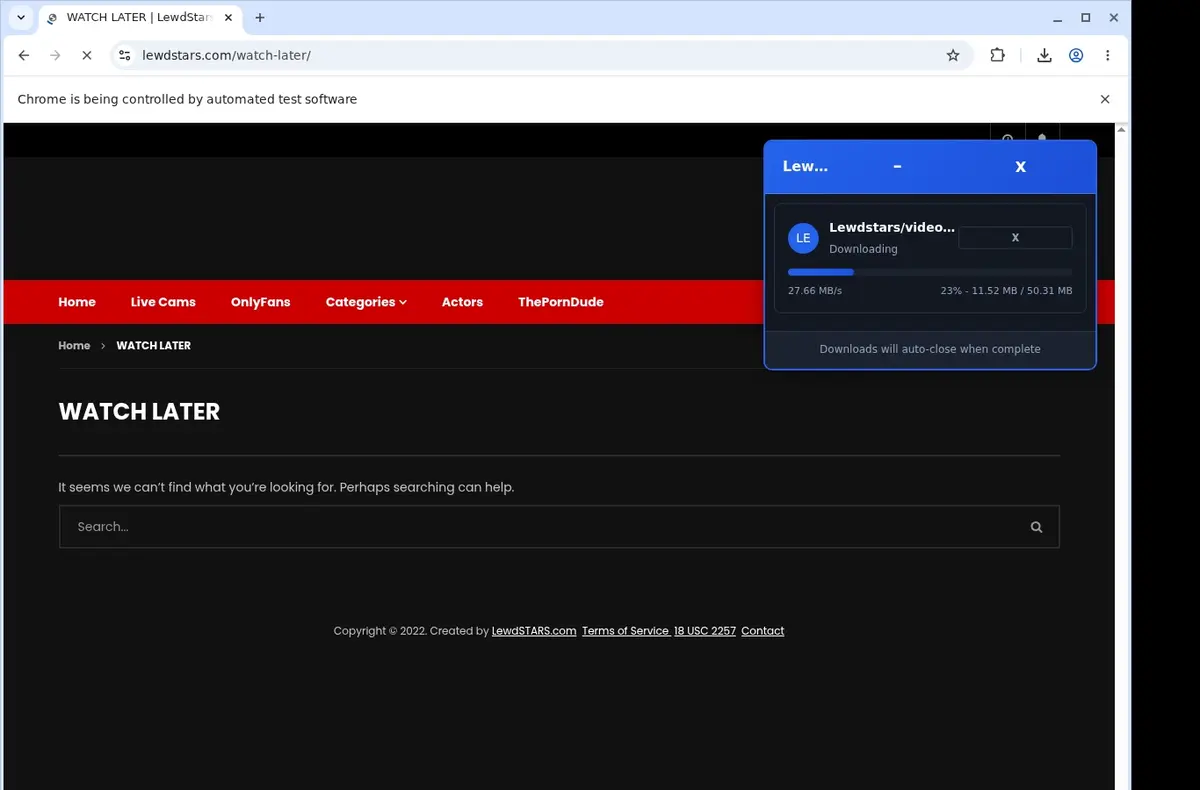Click the Lewdstars/video... download title
This screenshot has height=790, width=1200.
[x=892, y=228]
